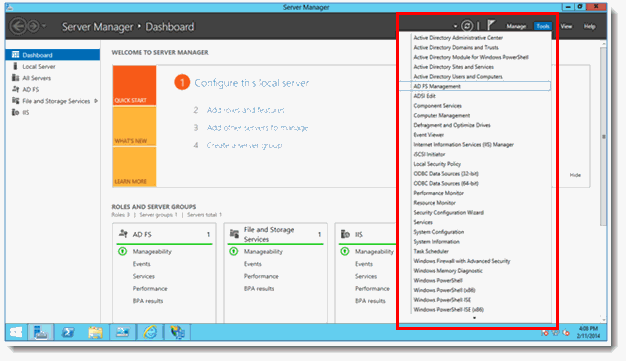Image resolution: width=626 pixels, height=361 pixels.
Task: Click Manageability in AD FS tile
Action: [x=152, y=252]
